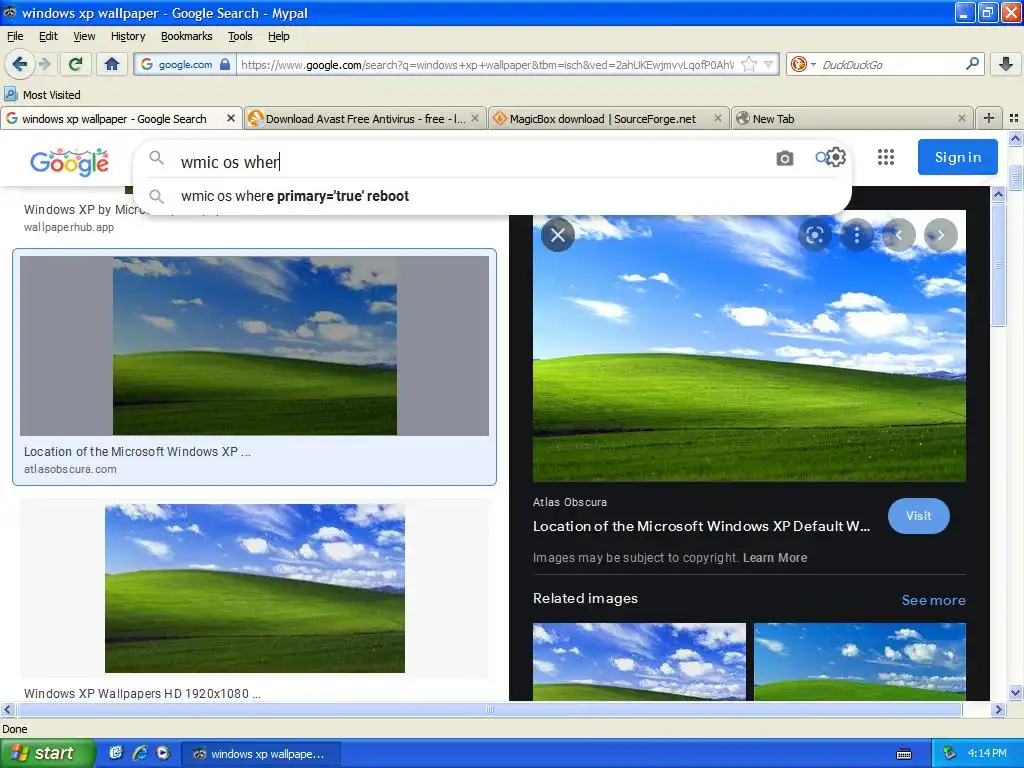
Task: Click into the Google search text field
Action: click(470, 161)
